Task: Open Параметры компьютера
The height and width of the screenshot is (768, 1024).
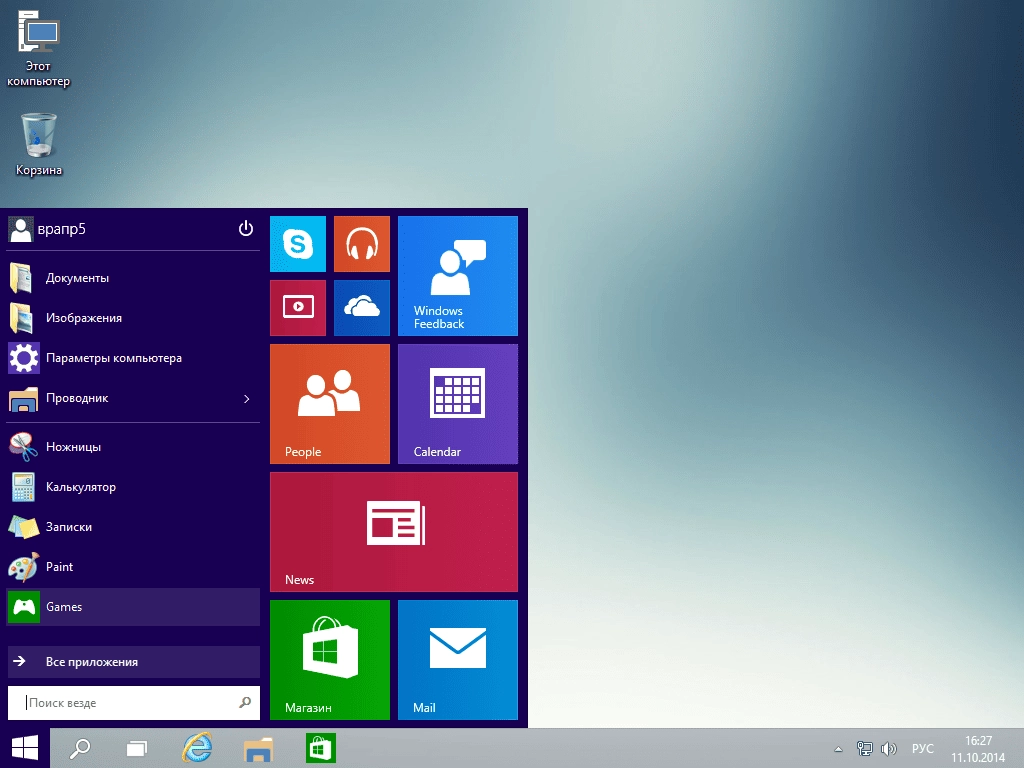Action: click(x=133, y=358)
